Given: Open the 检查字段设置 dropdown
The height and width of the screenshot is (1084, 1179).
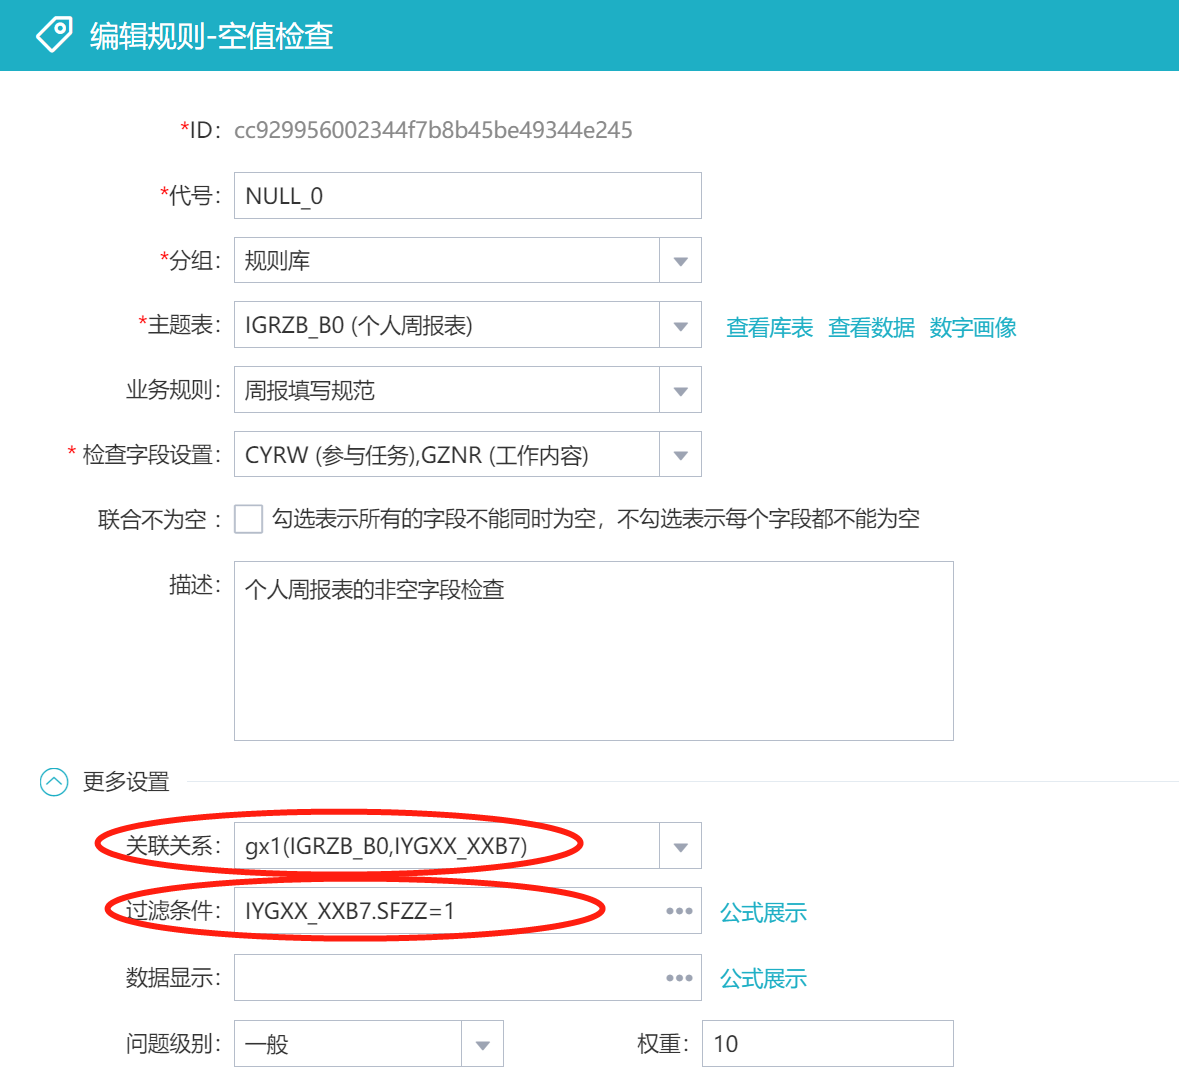Looking at the screenshot, I should 680,455.
